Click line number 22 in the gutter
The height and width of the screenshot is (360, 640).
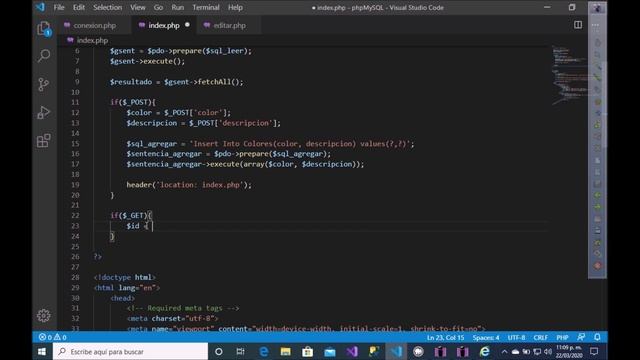click(x=75, y=216)
